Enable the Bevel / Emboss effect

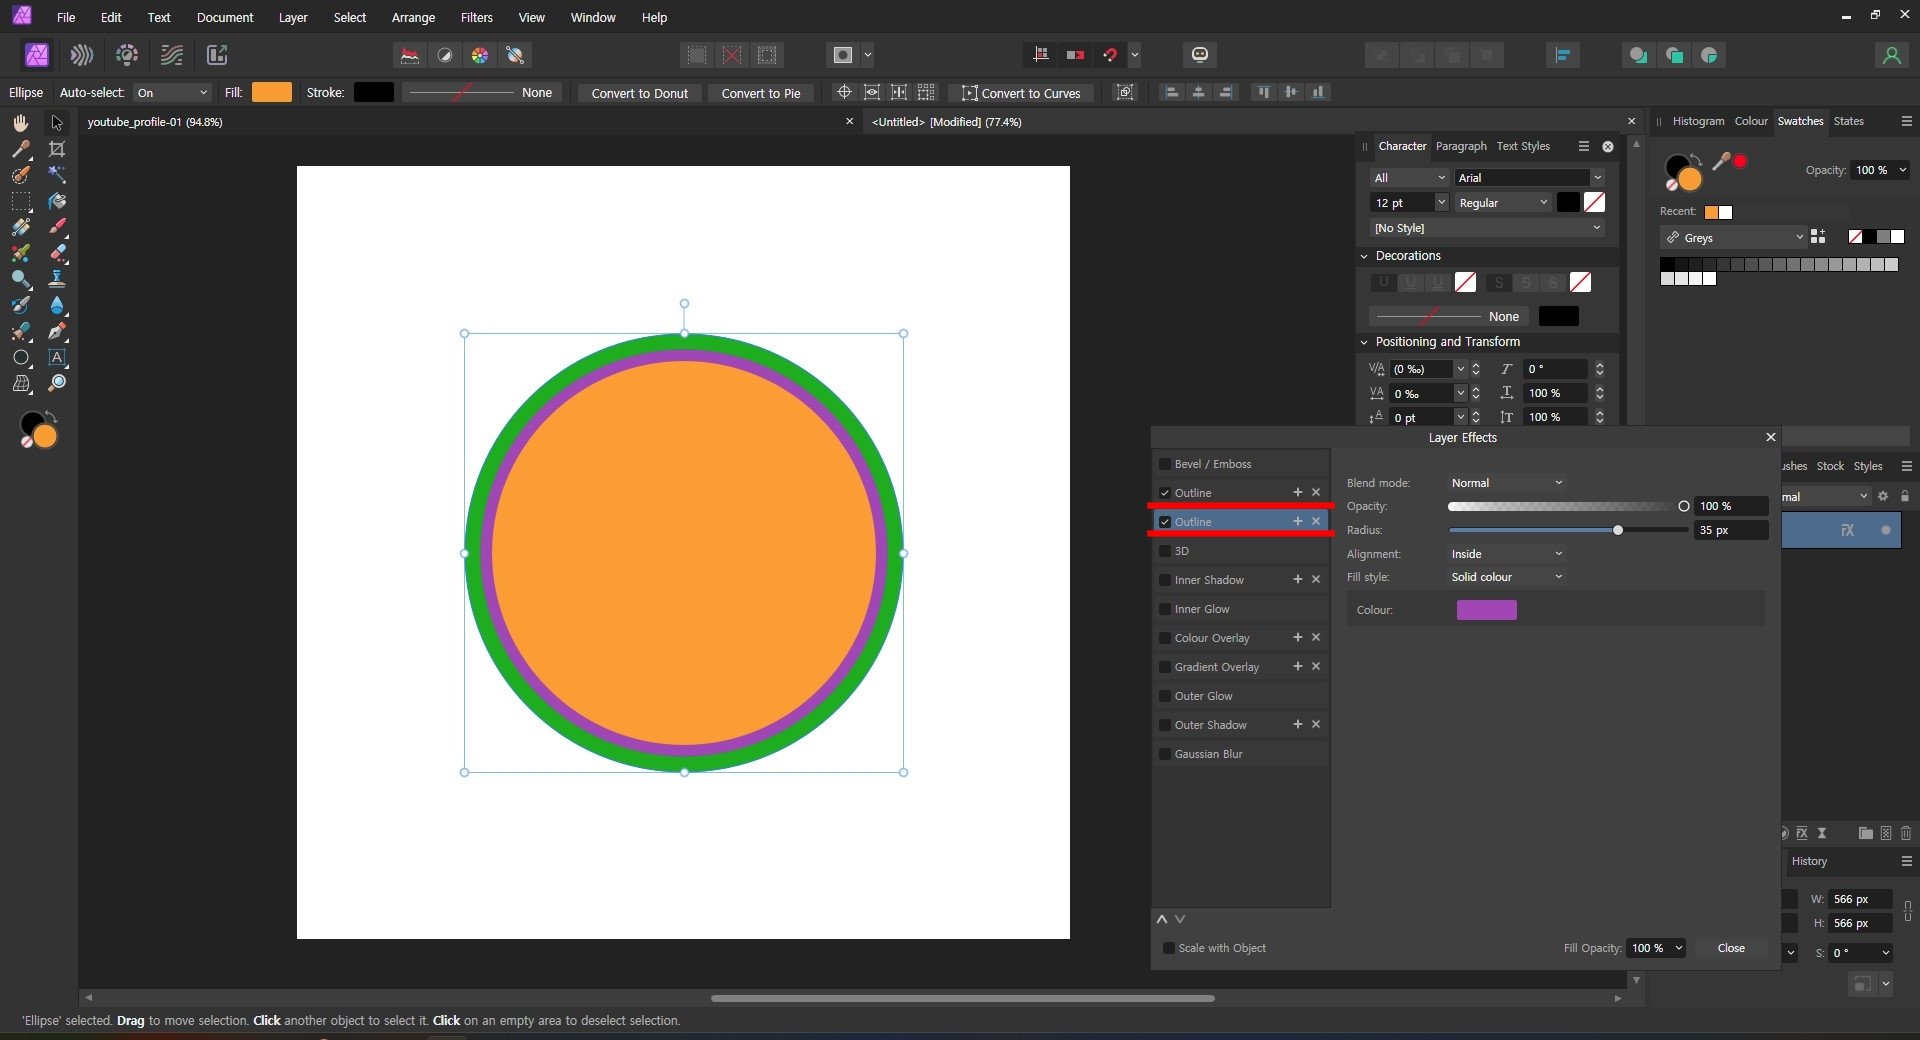[x=1165, y=464]
